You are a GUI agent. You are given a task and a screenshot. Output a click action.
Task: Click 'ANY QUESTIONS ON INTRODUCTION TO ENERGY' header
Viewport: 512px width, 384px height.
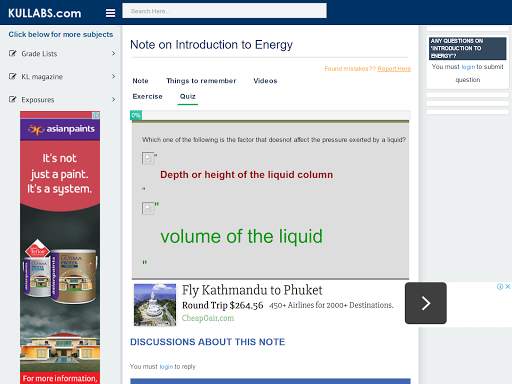coord(467,48)
